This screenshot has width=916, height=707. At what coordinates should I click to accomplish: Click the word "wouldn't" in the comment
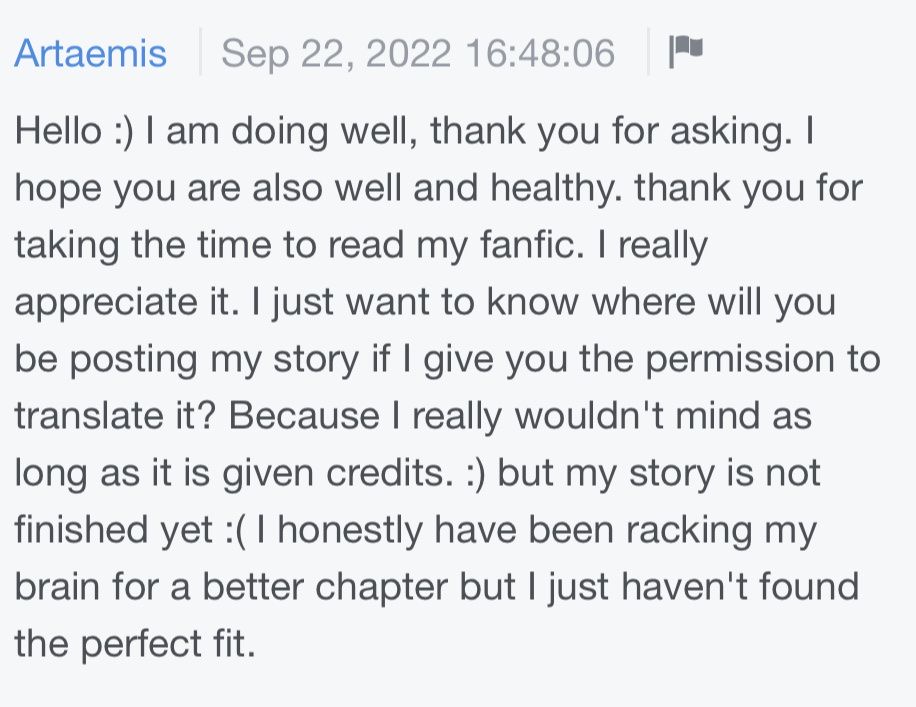[589, 416]
